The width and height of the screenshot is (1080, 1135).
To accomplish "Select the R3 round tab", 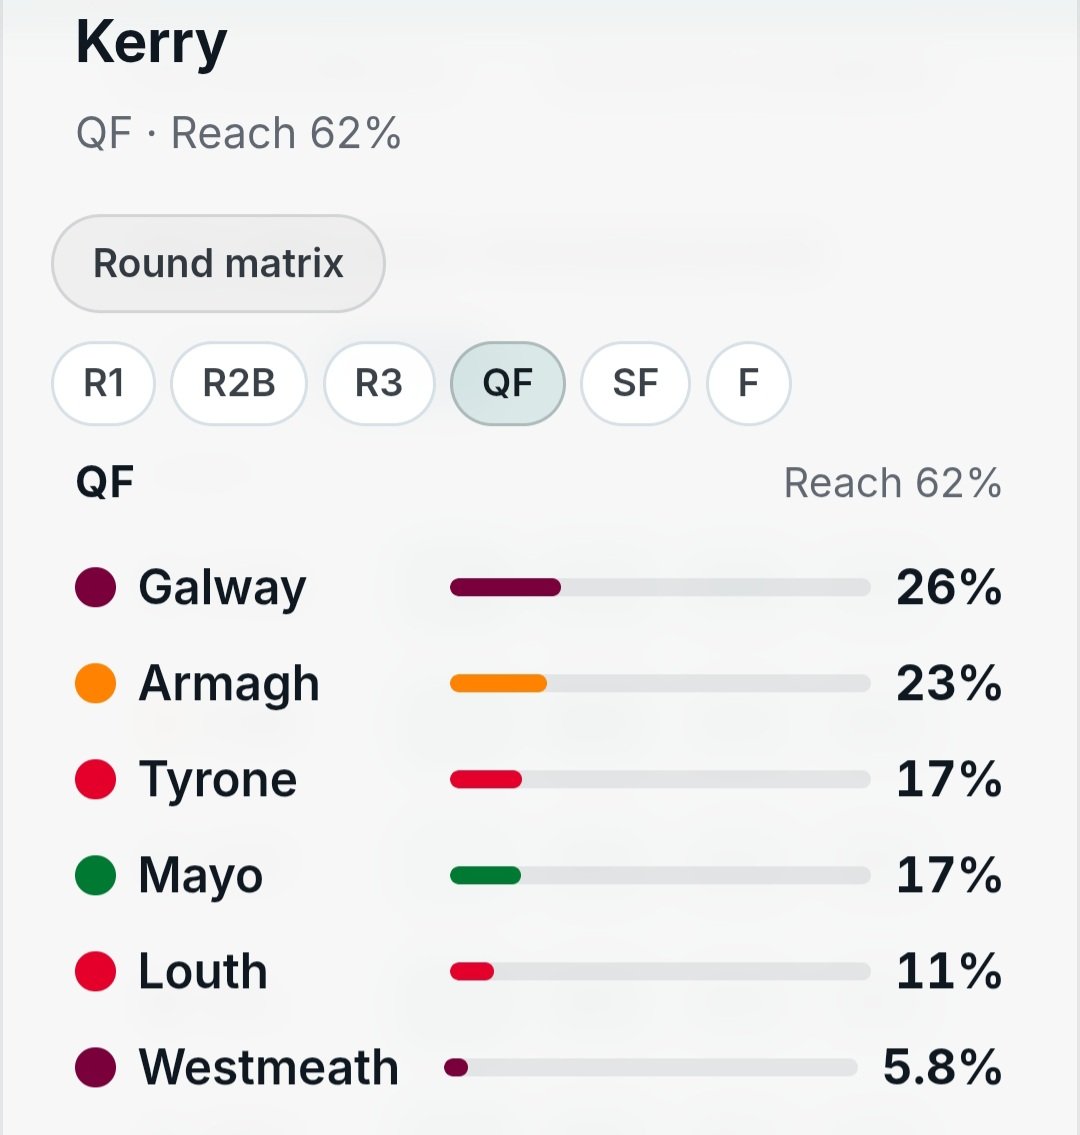I will (x=379, y=383).
